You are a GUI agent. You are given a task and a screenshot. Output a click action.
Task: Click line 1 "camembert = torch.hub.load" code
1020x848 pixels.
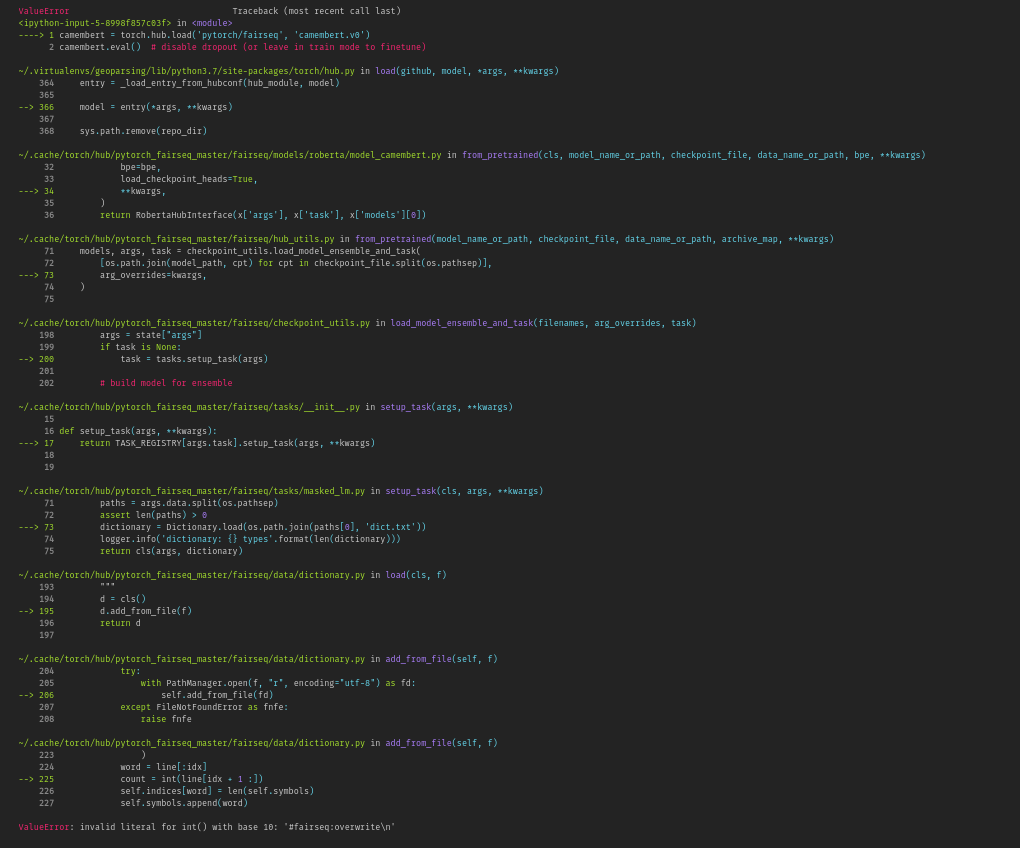click(215, 35)
